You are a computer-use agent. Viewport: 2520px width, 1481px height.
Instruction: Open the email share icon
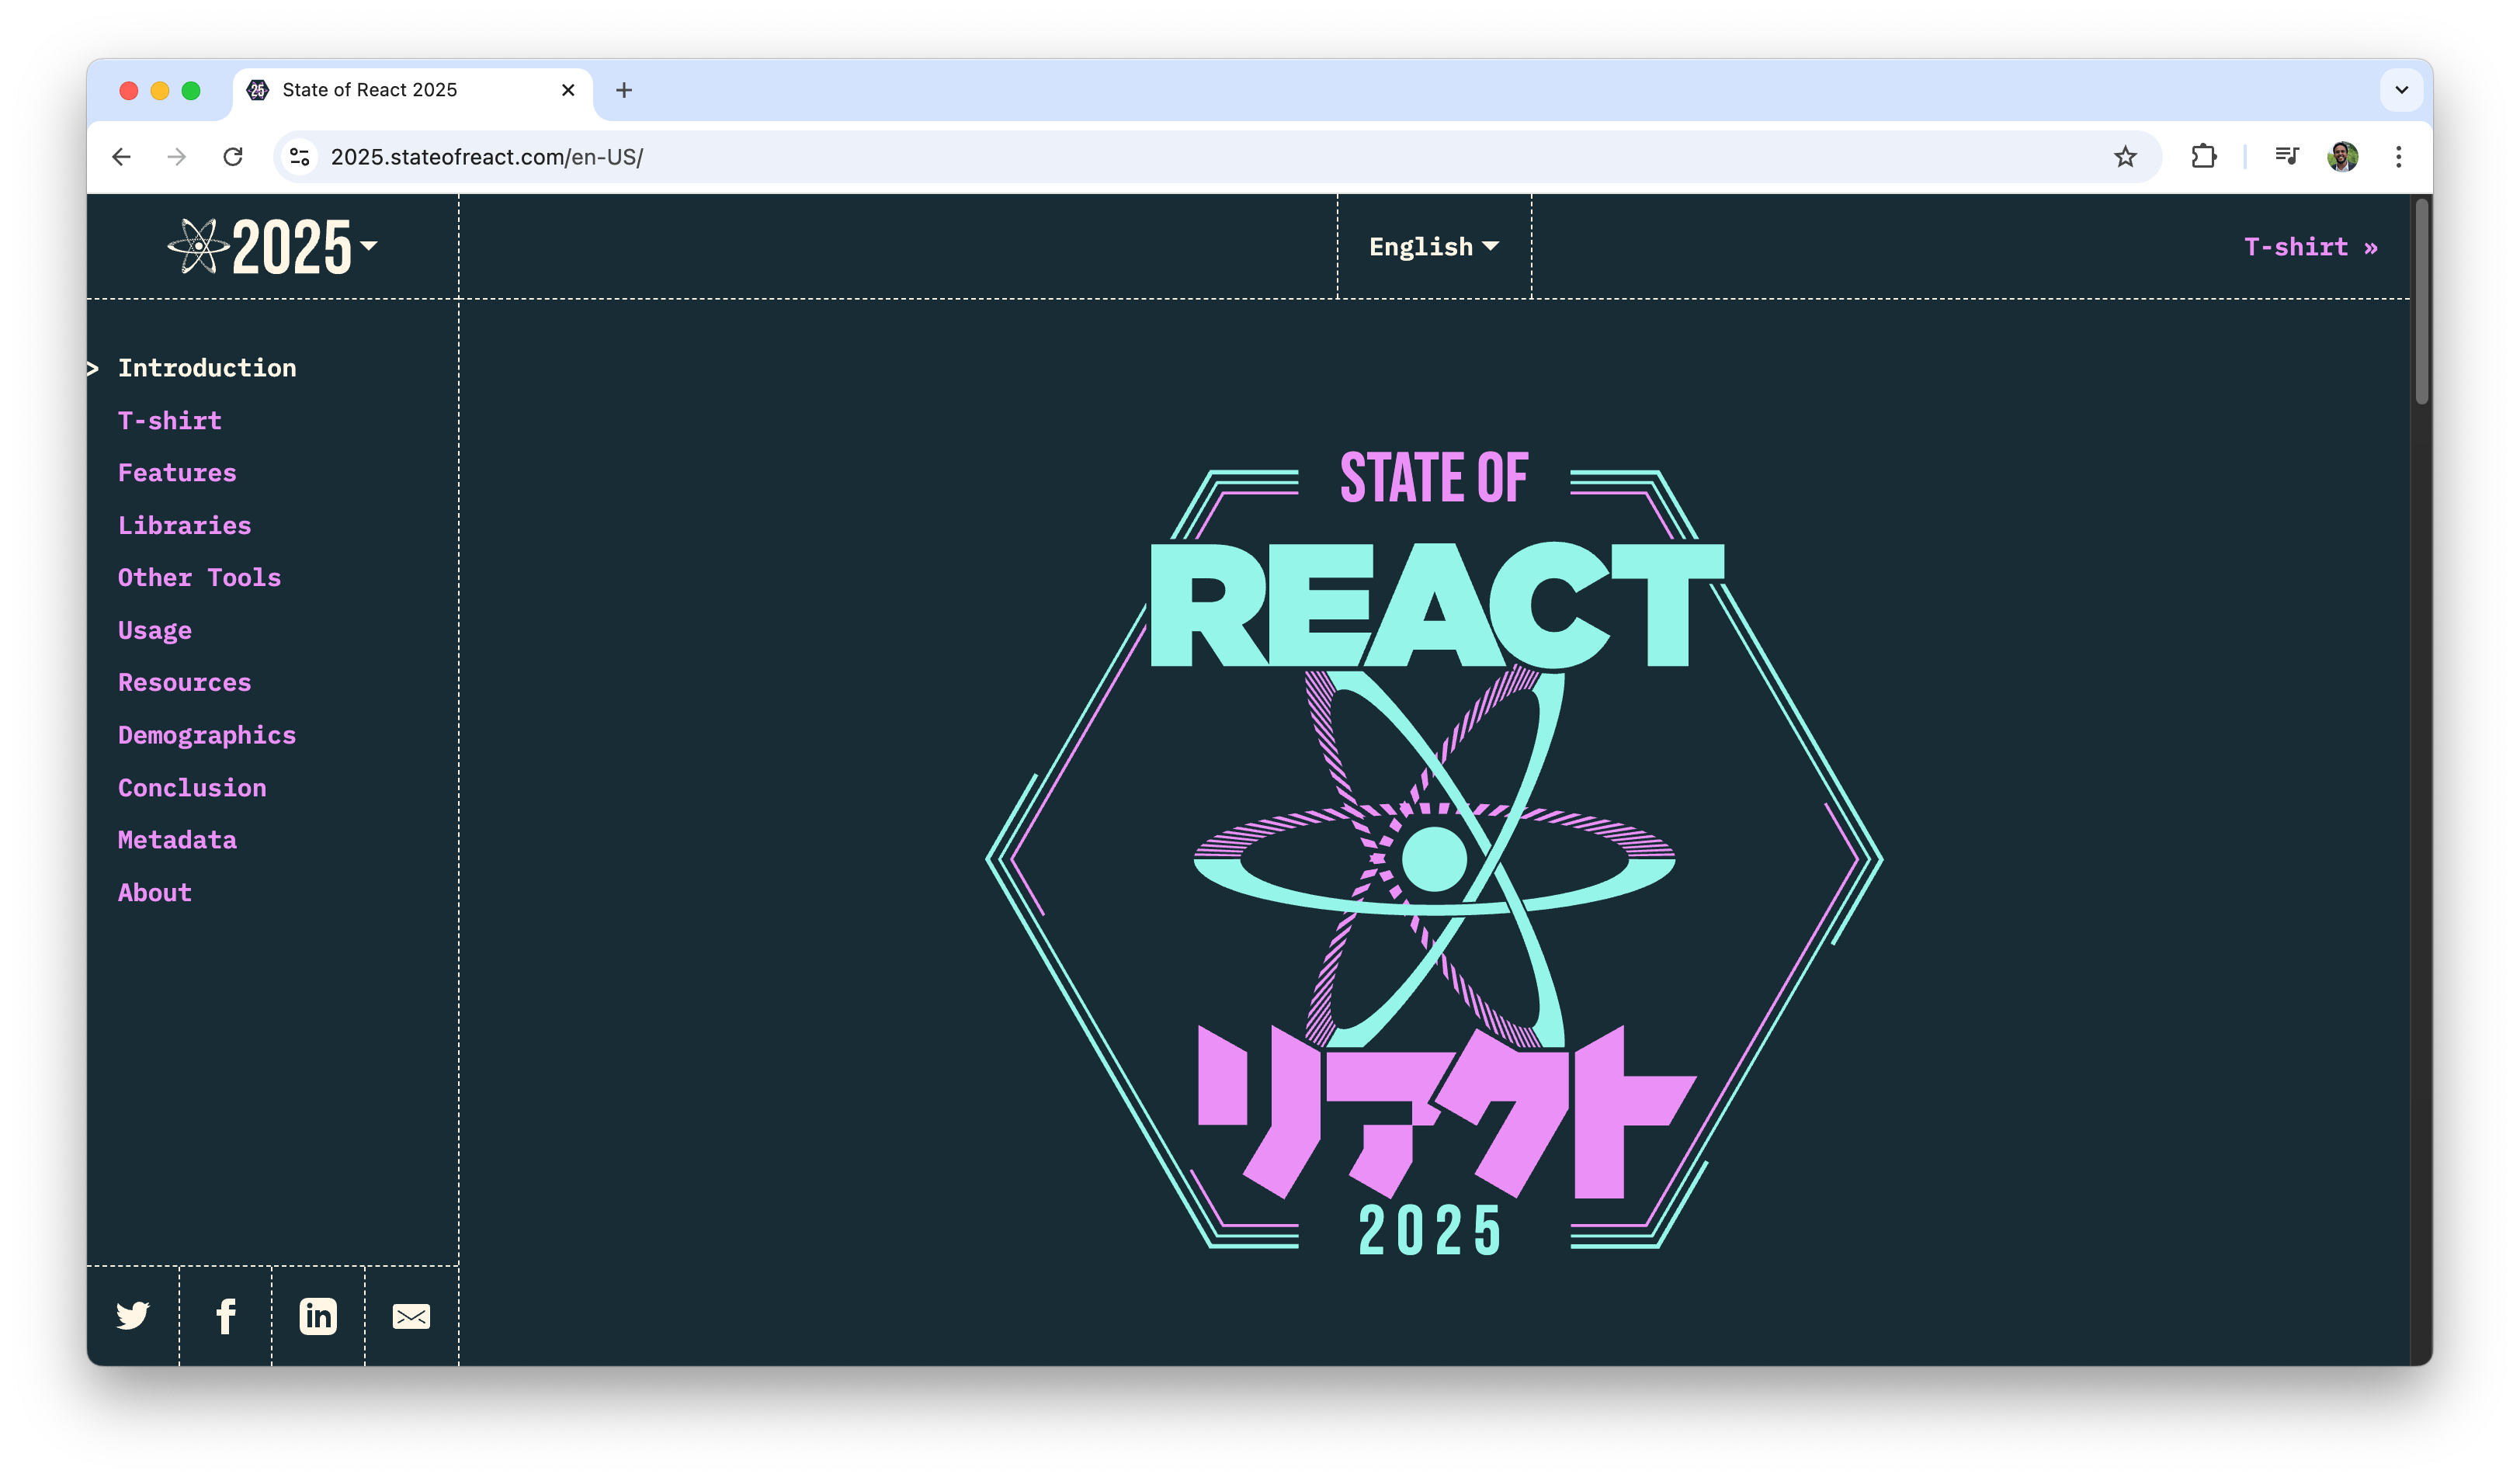tap(411, 1316)
